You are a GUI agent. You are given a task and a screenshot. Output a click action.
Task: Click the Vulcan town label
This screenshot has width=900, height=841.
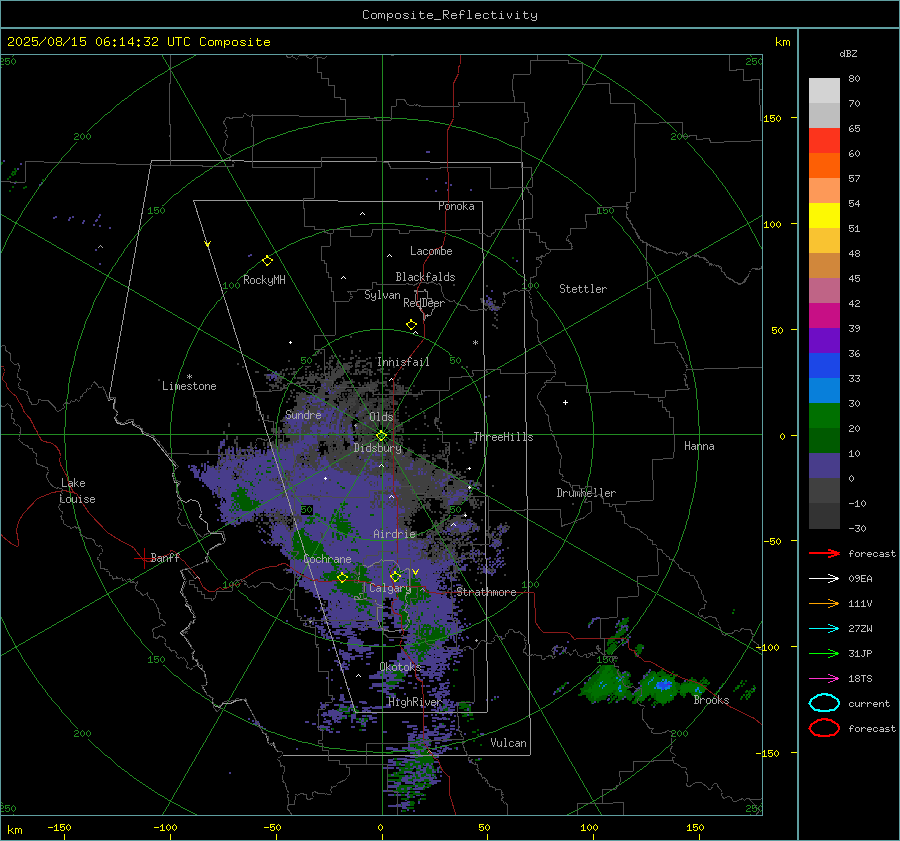509,743
